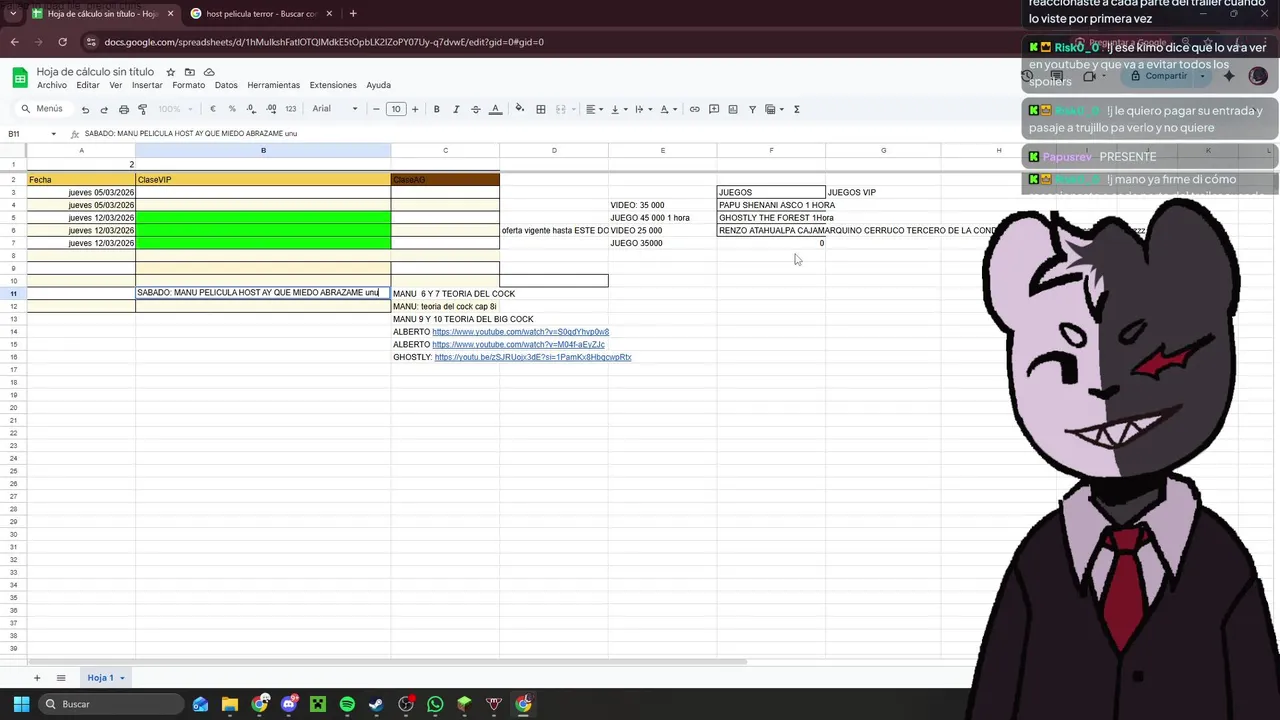Open Spotify from taskbar
Image resolution: width=1280 pixels, height=720 pixels.
(x=347, y=704)
